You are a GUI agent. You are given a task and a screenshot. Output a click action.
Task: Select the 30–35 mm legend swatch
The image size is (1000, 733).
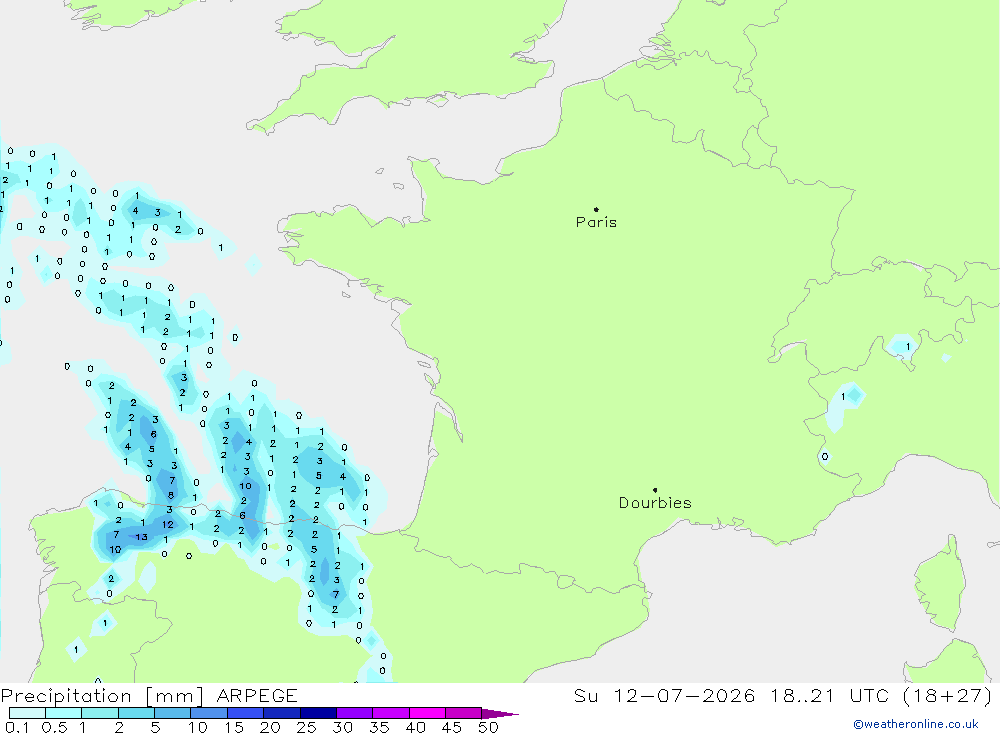pos(354,713)
